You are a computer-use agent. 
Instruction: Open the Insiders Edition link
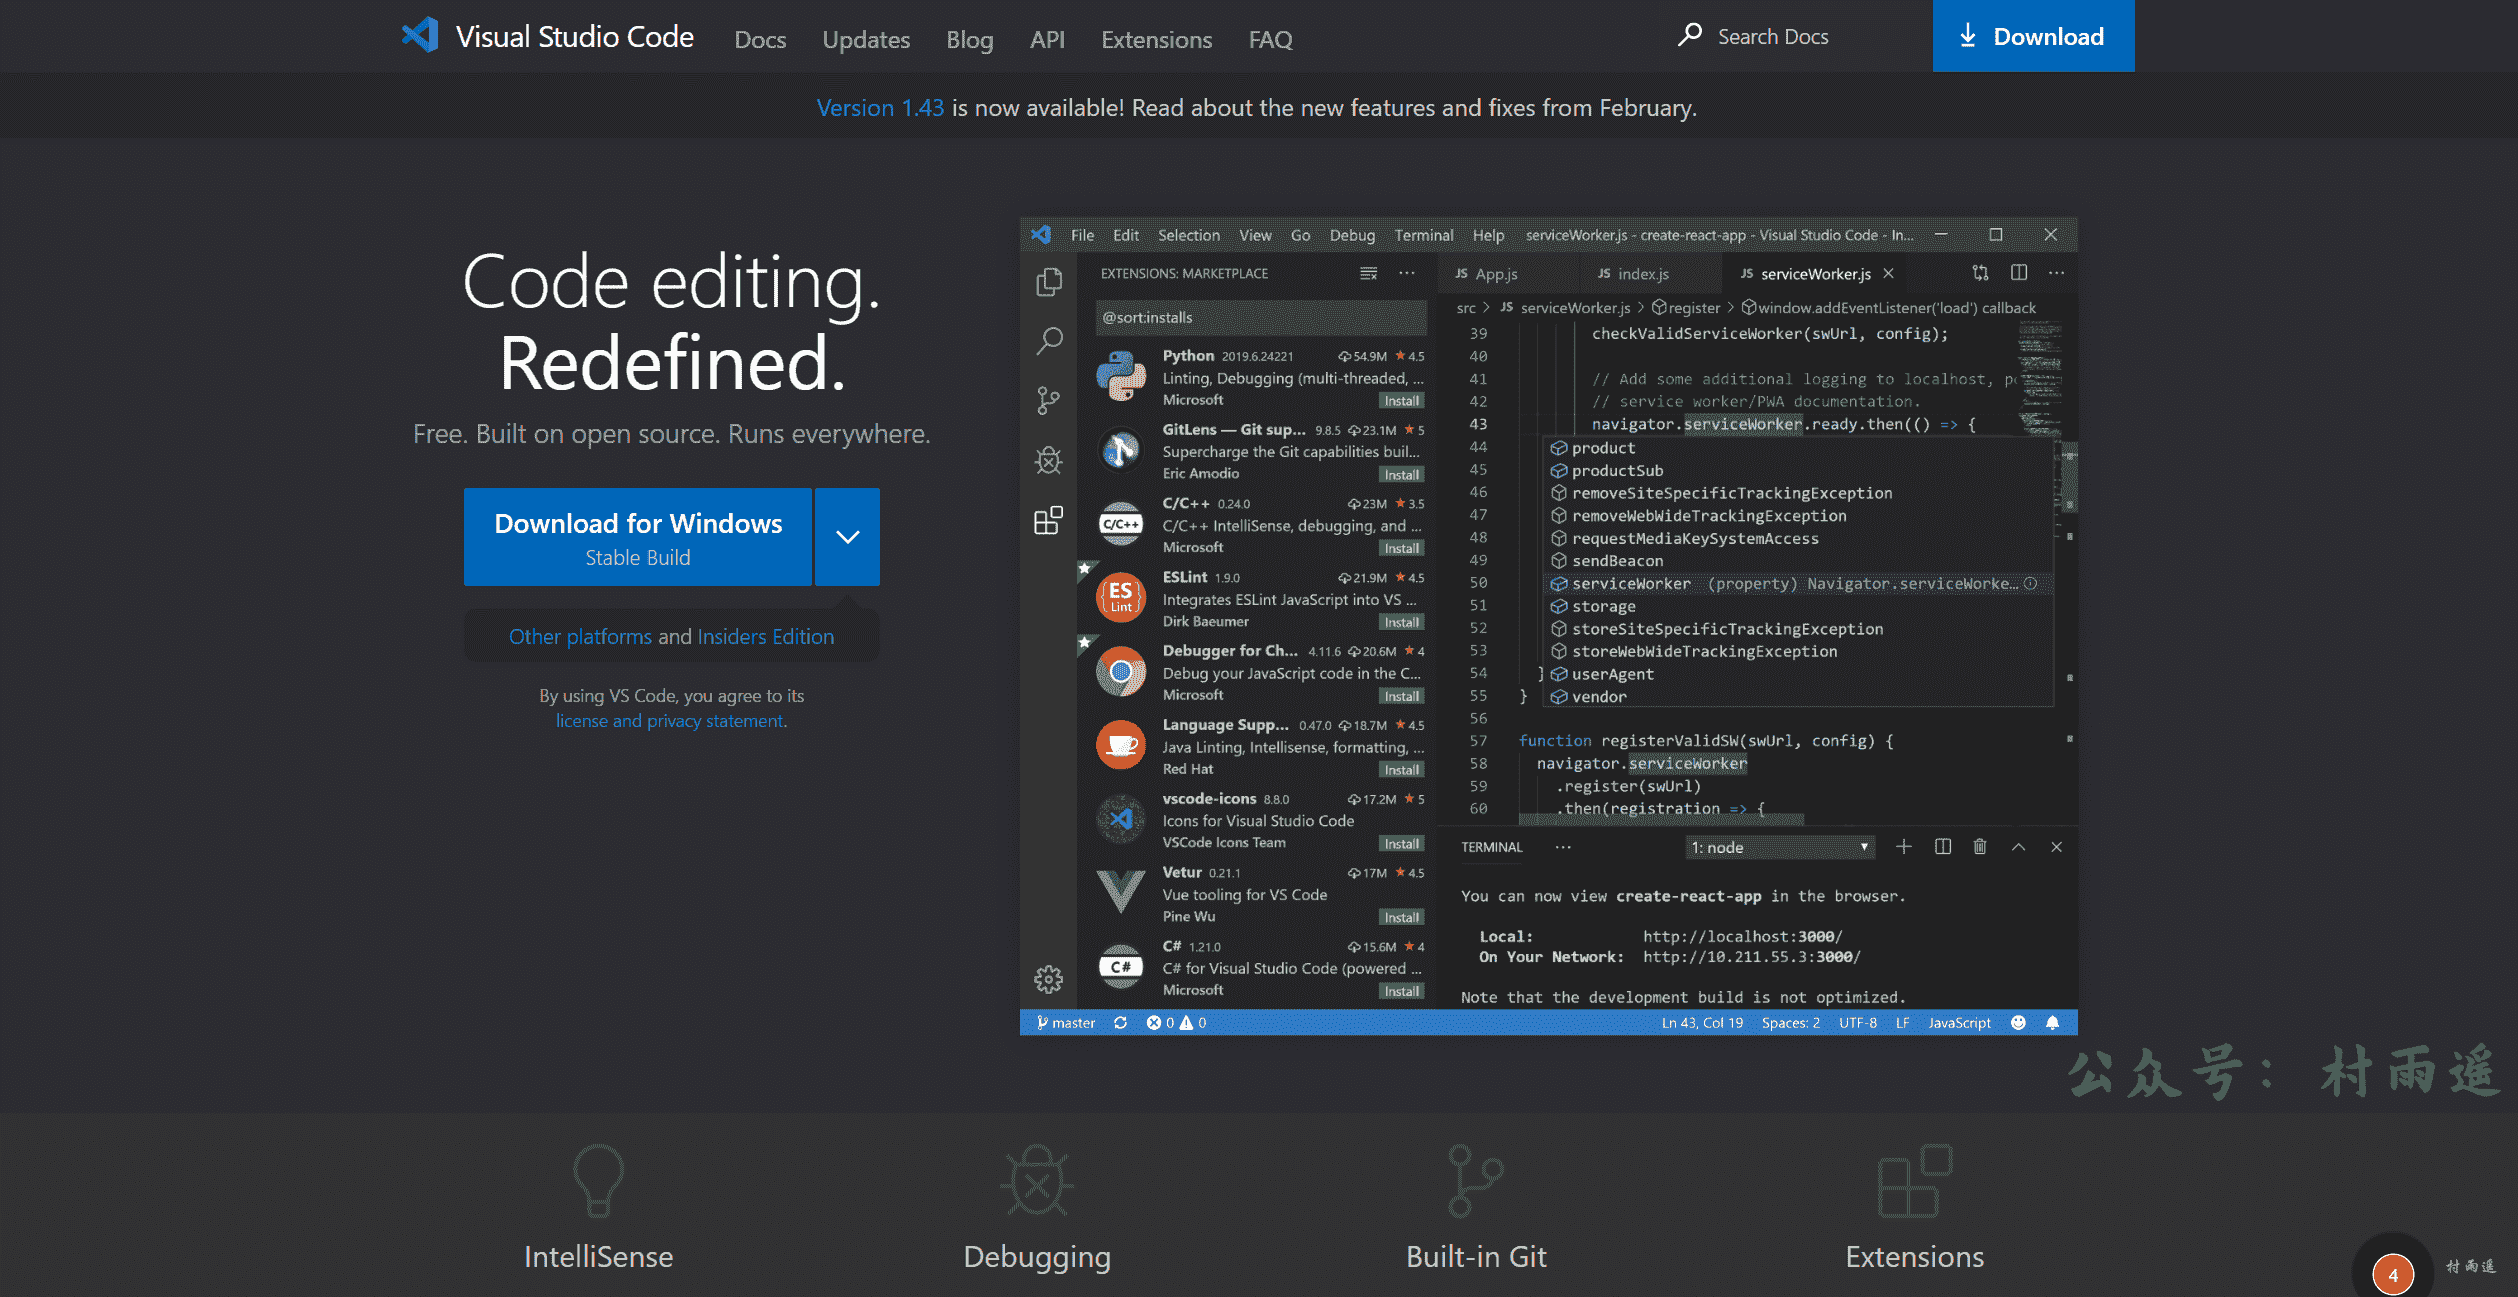(765, 637)
